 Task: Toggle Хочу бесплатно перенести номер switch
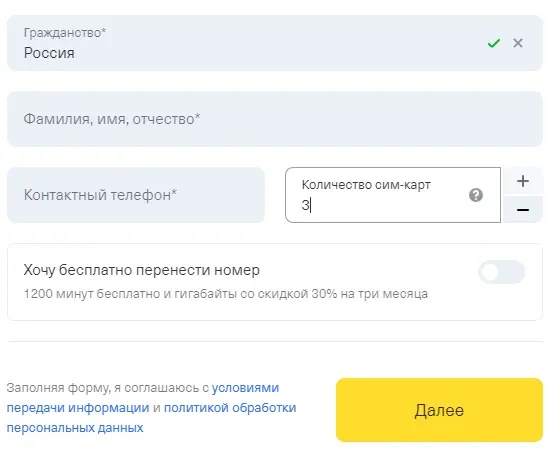[x=502, y=272]
